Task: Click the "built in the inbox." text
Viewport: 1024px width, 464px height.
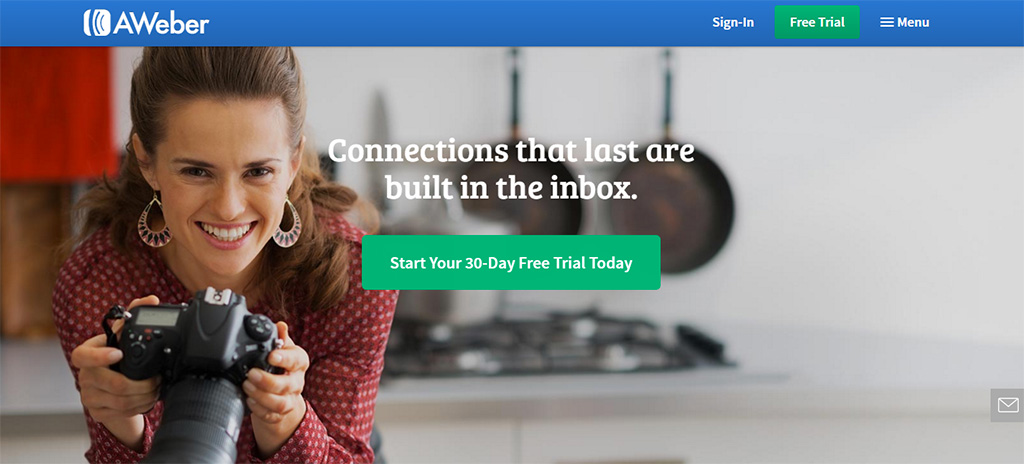Action: click(x=511, y=188)
